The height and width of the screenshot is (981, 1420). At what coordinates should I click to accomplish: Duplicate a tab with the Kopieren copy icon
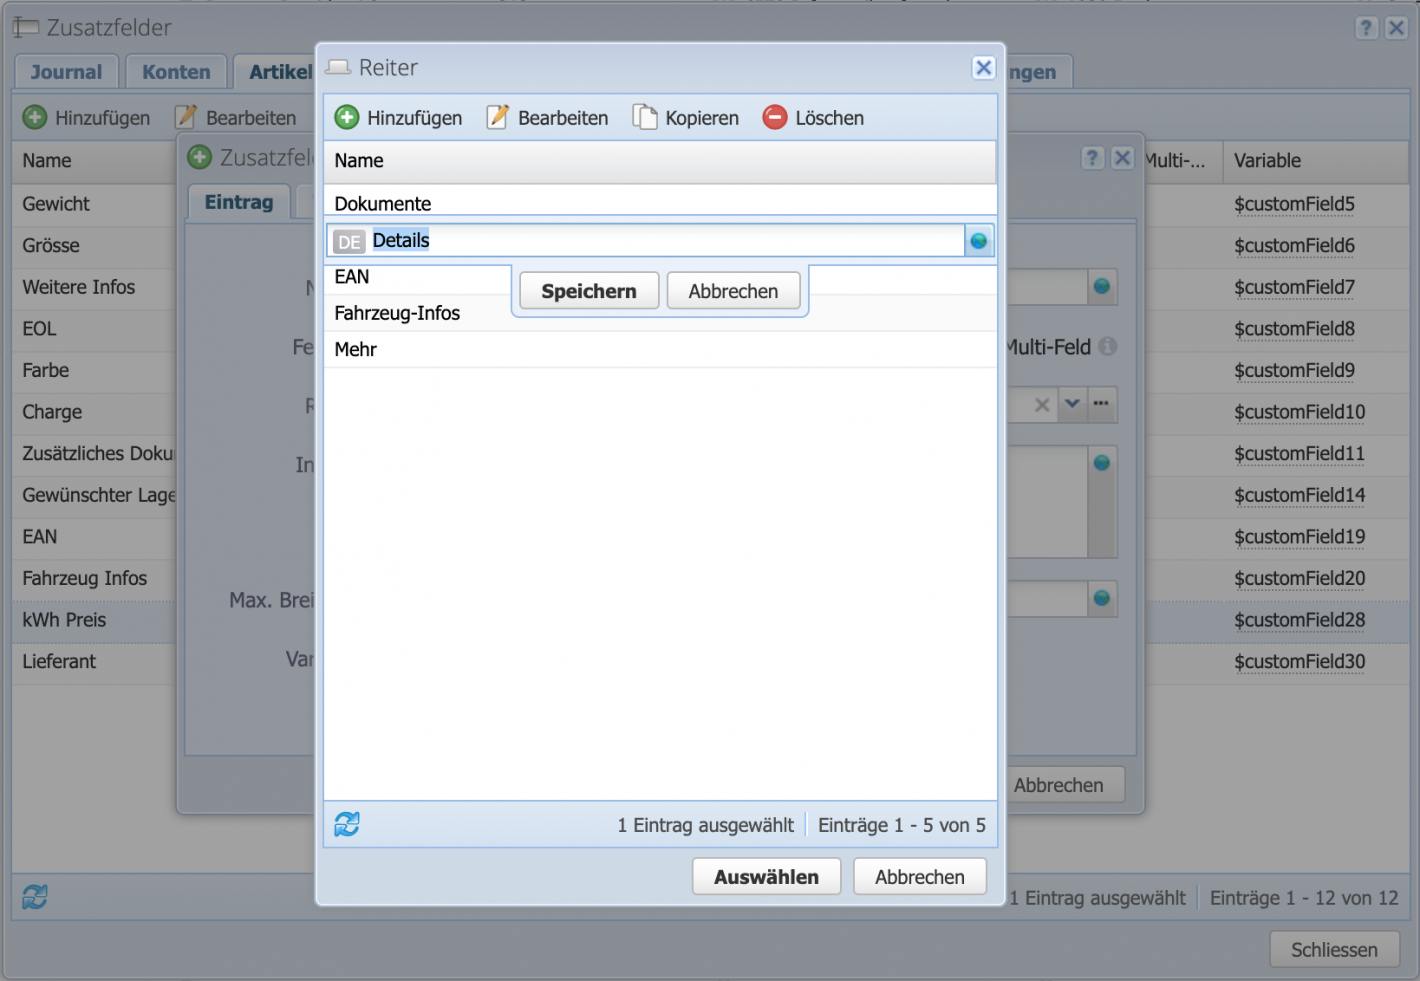645,117
